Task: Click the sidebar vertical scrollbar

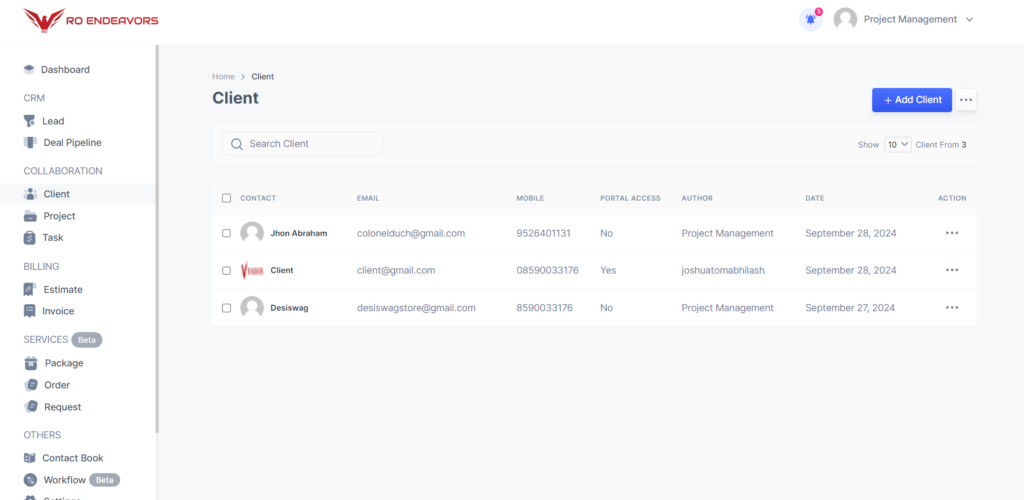Action: click(x=156, y=240)
